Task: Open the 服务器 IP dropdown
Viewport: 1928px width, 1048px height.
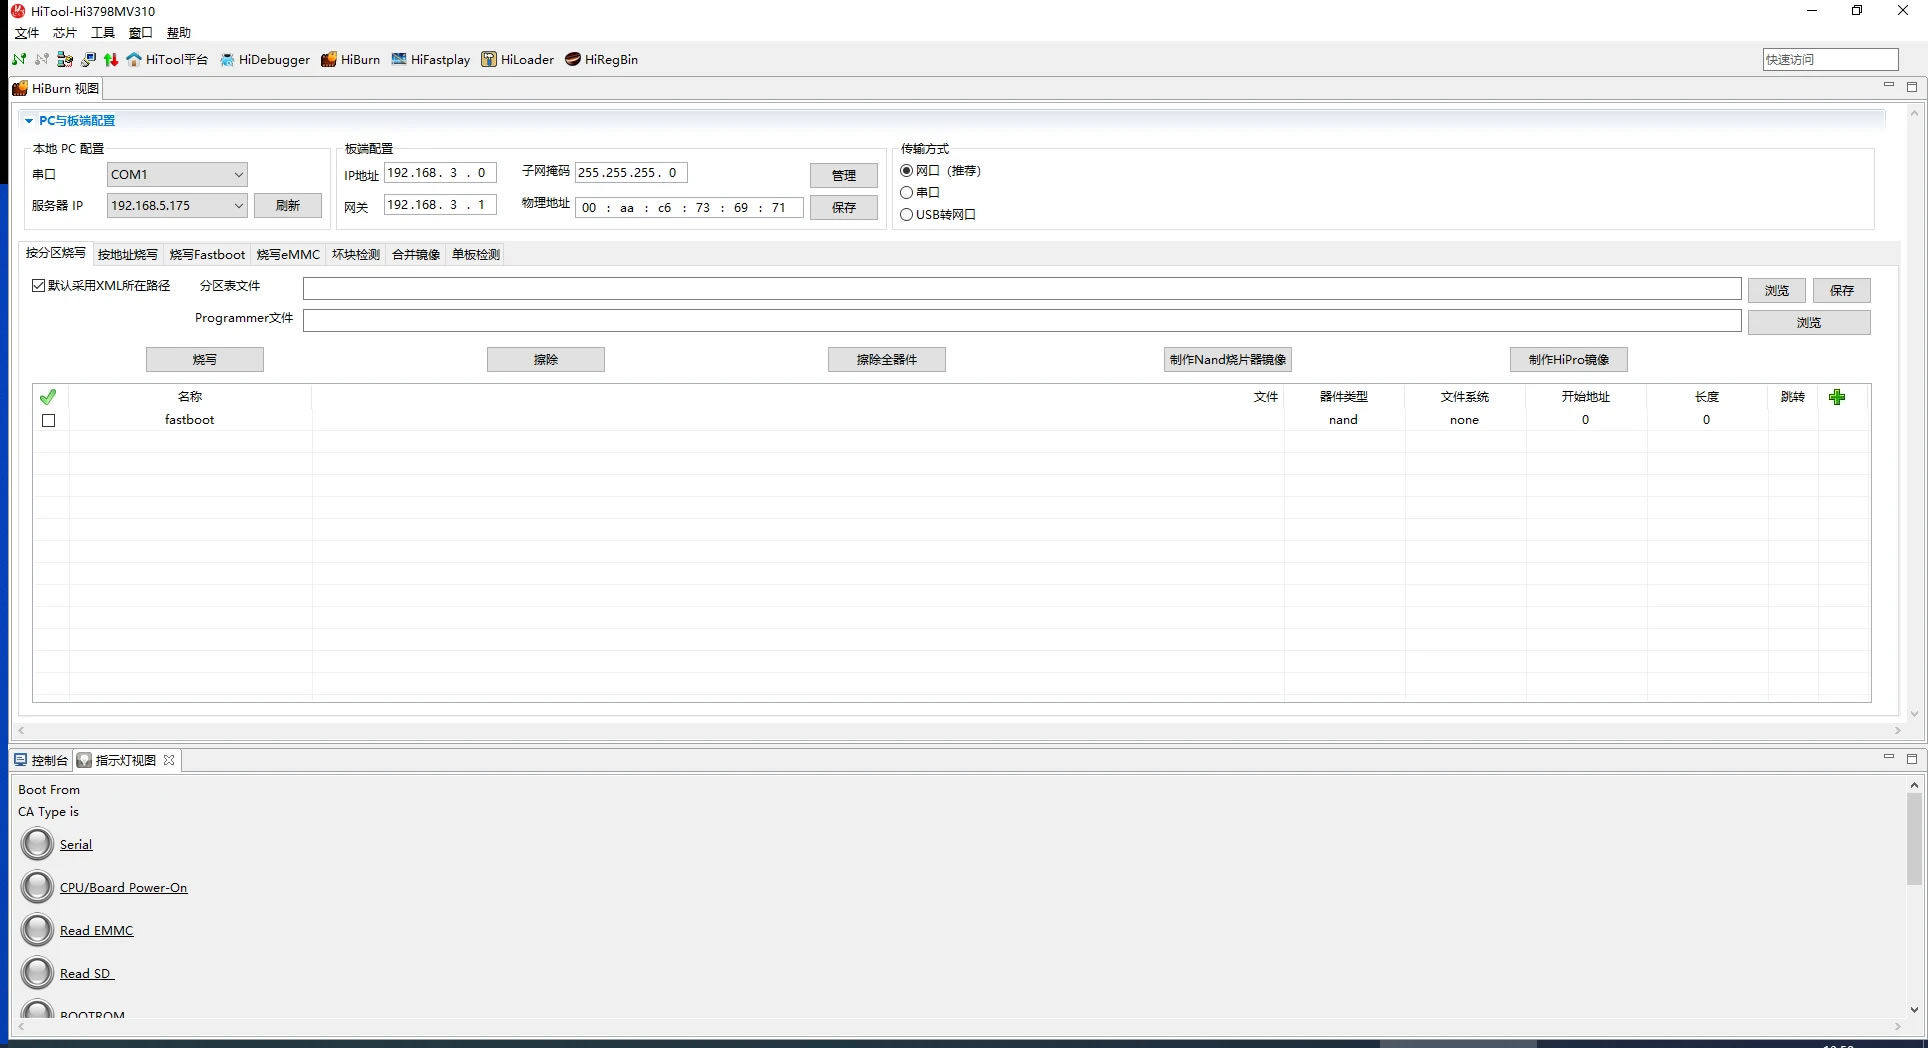Action: coord(177,206)
